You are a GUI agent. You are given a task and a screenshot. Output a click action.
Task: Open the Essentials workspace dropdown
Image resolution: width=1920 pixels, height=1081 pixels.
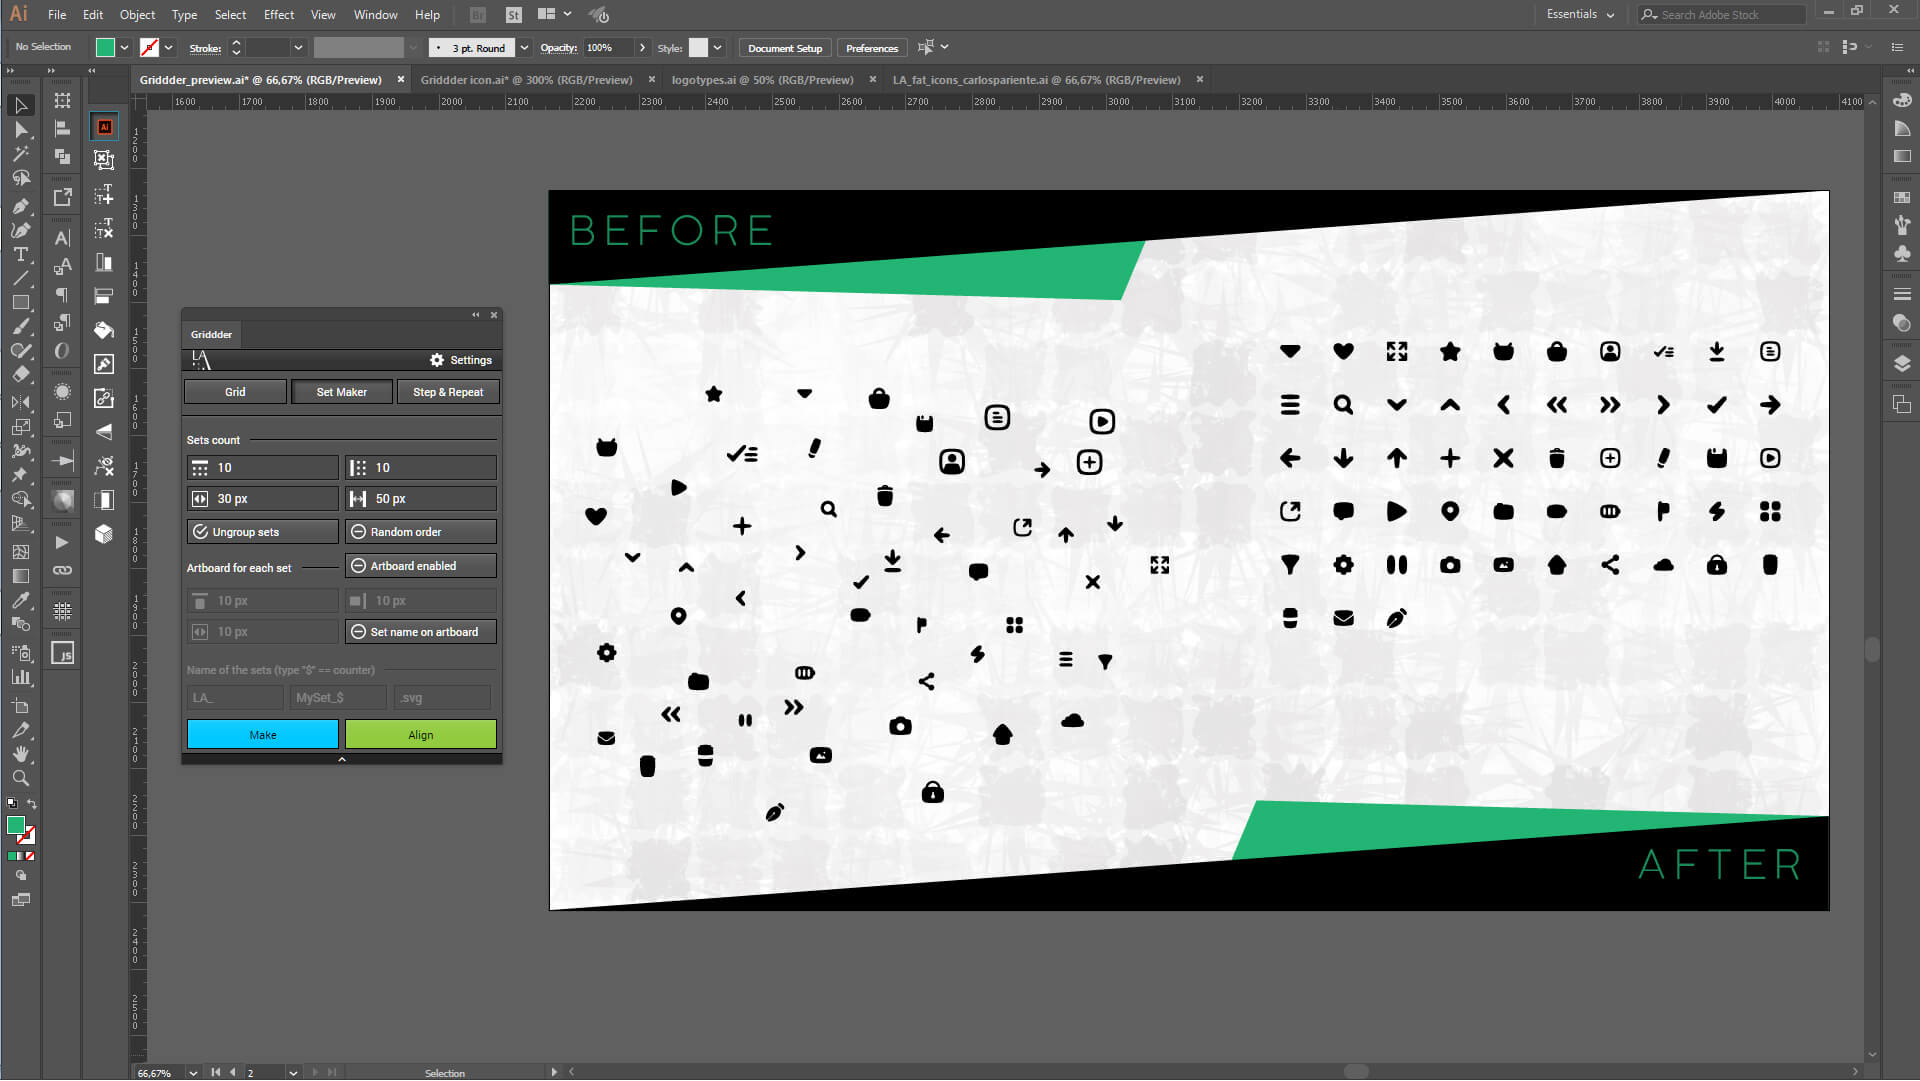coord(1580,15)
